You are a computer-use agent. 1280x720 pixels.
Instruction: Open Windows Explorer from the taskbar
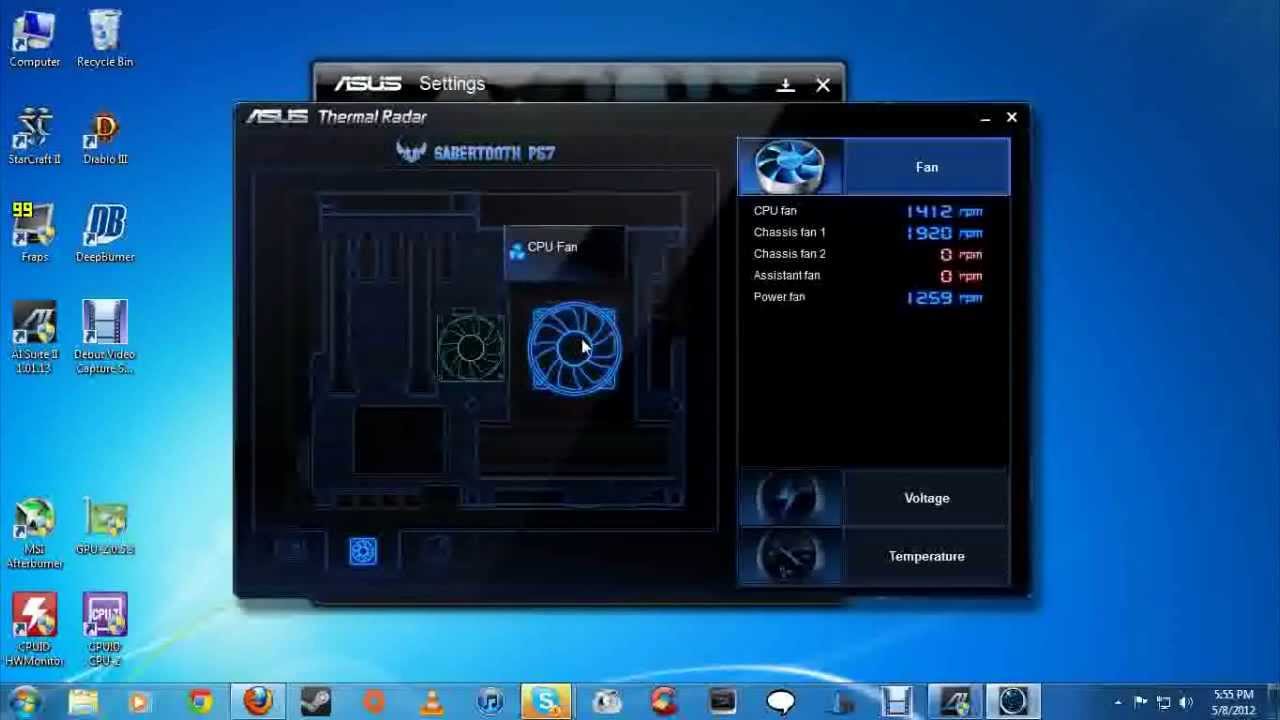(x=83, y=702)
